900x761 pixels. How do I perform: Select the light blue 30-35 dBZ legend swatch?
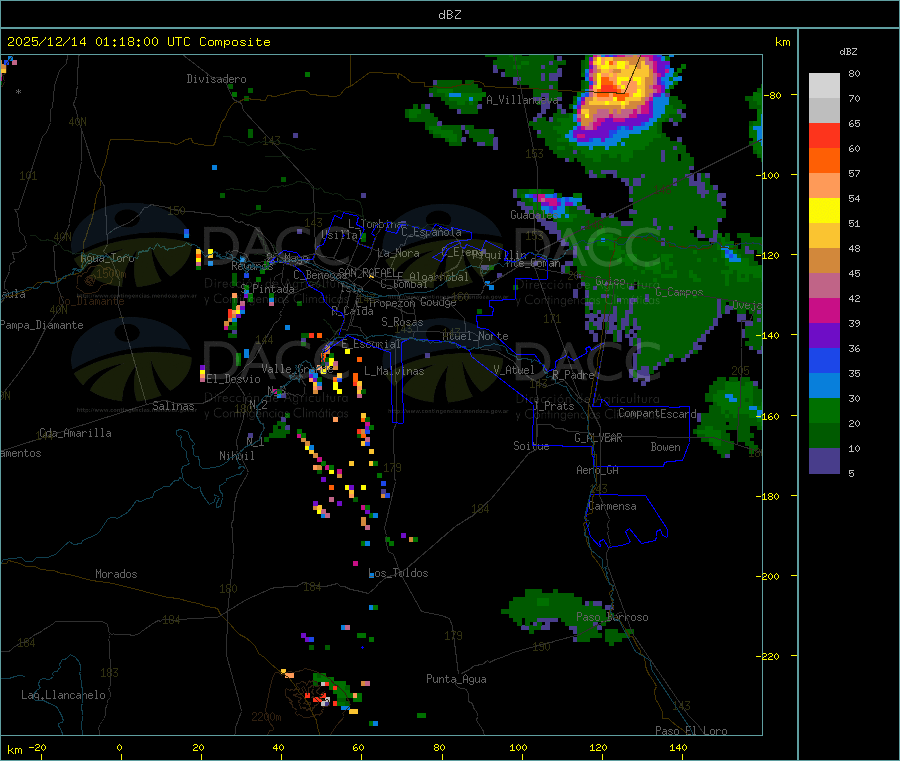tap(824, 386)
